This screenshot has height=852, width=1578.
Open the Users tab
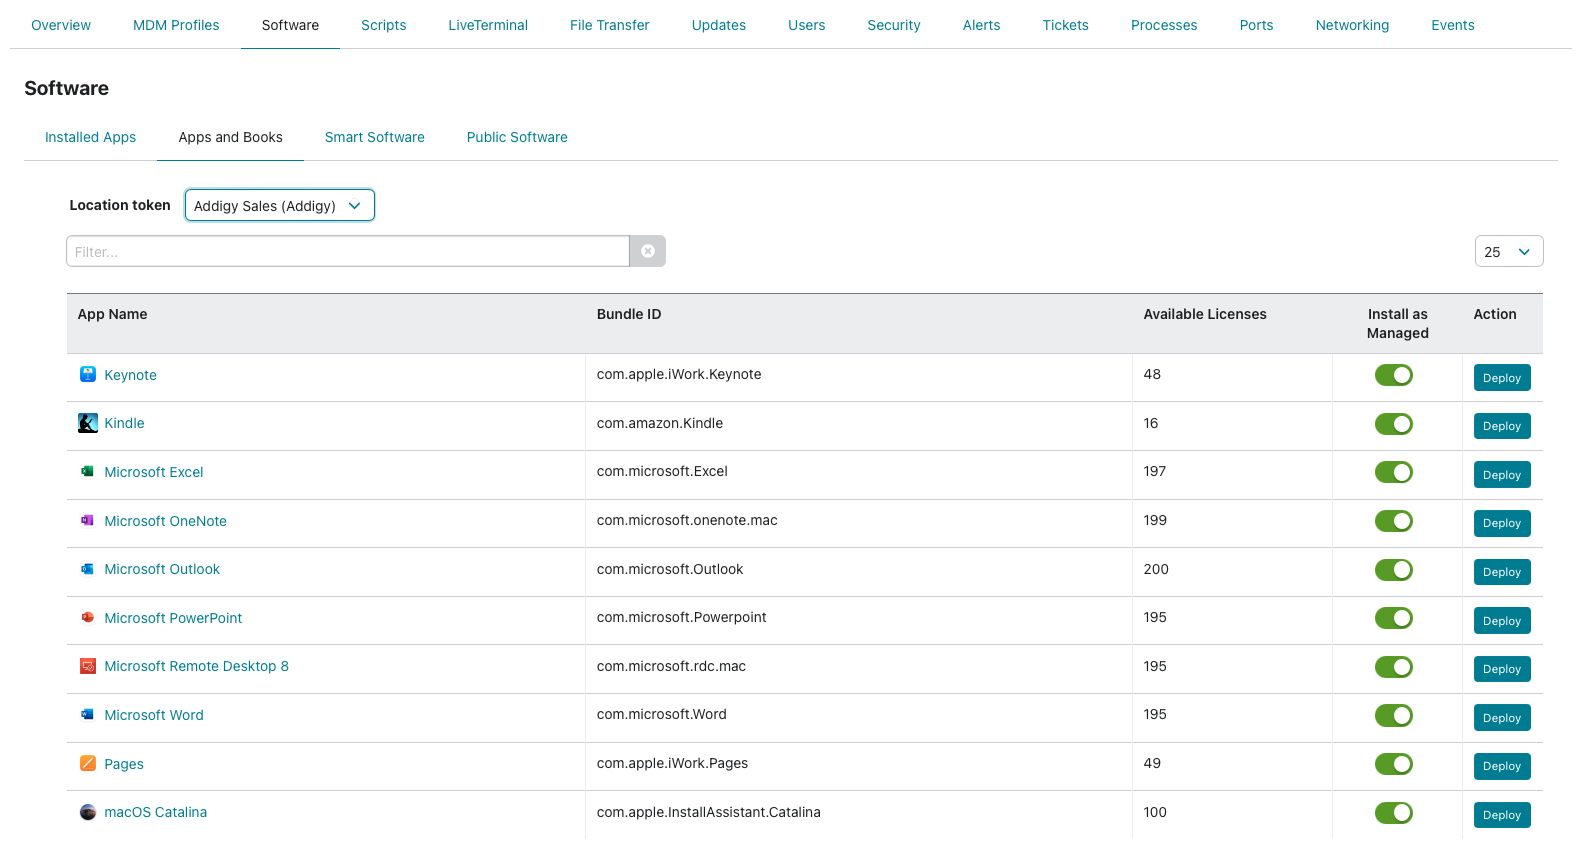(x=807, y=25)
